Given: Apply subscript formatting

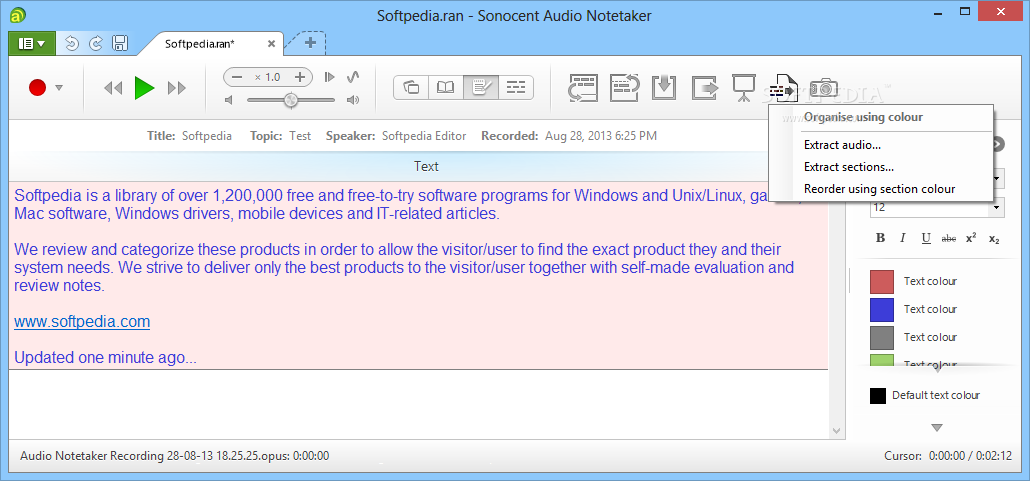Looking at the screenshot, I should tap(994, 239).
